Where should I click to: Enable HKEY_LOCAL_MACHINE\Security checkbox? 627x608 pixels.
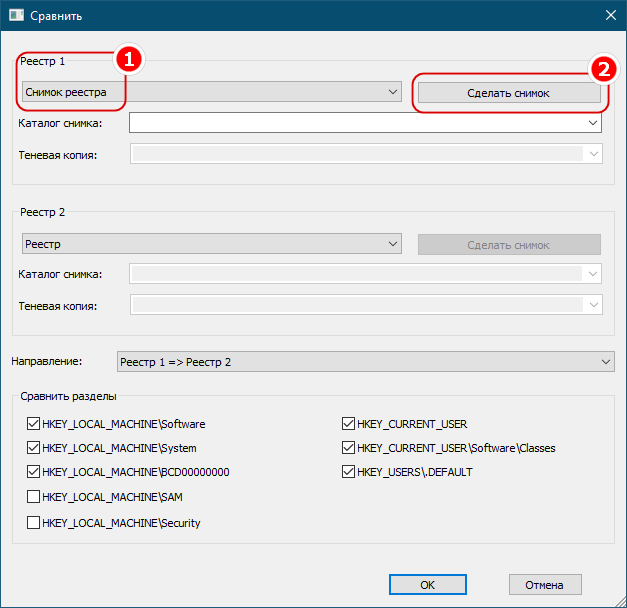(x=33, y=522)
